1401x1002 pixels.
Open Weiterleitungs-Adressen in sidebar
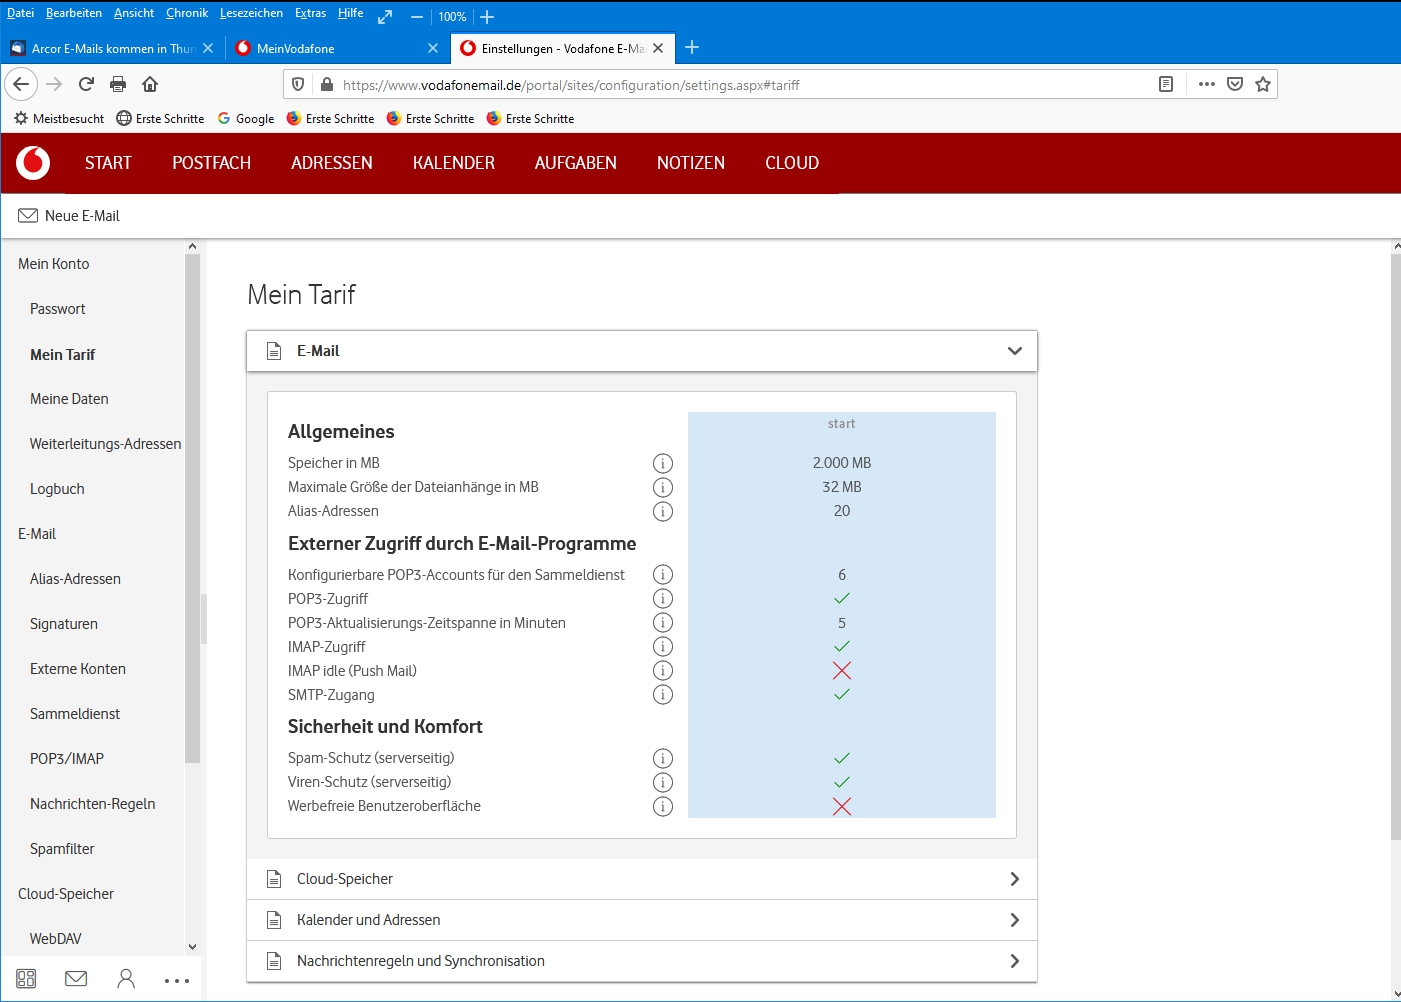tap(106, 444)
